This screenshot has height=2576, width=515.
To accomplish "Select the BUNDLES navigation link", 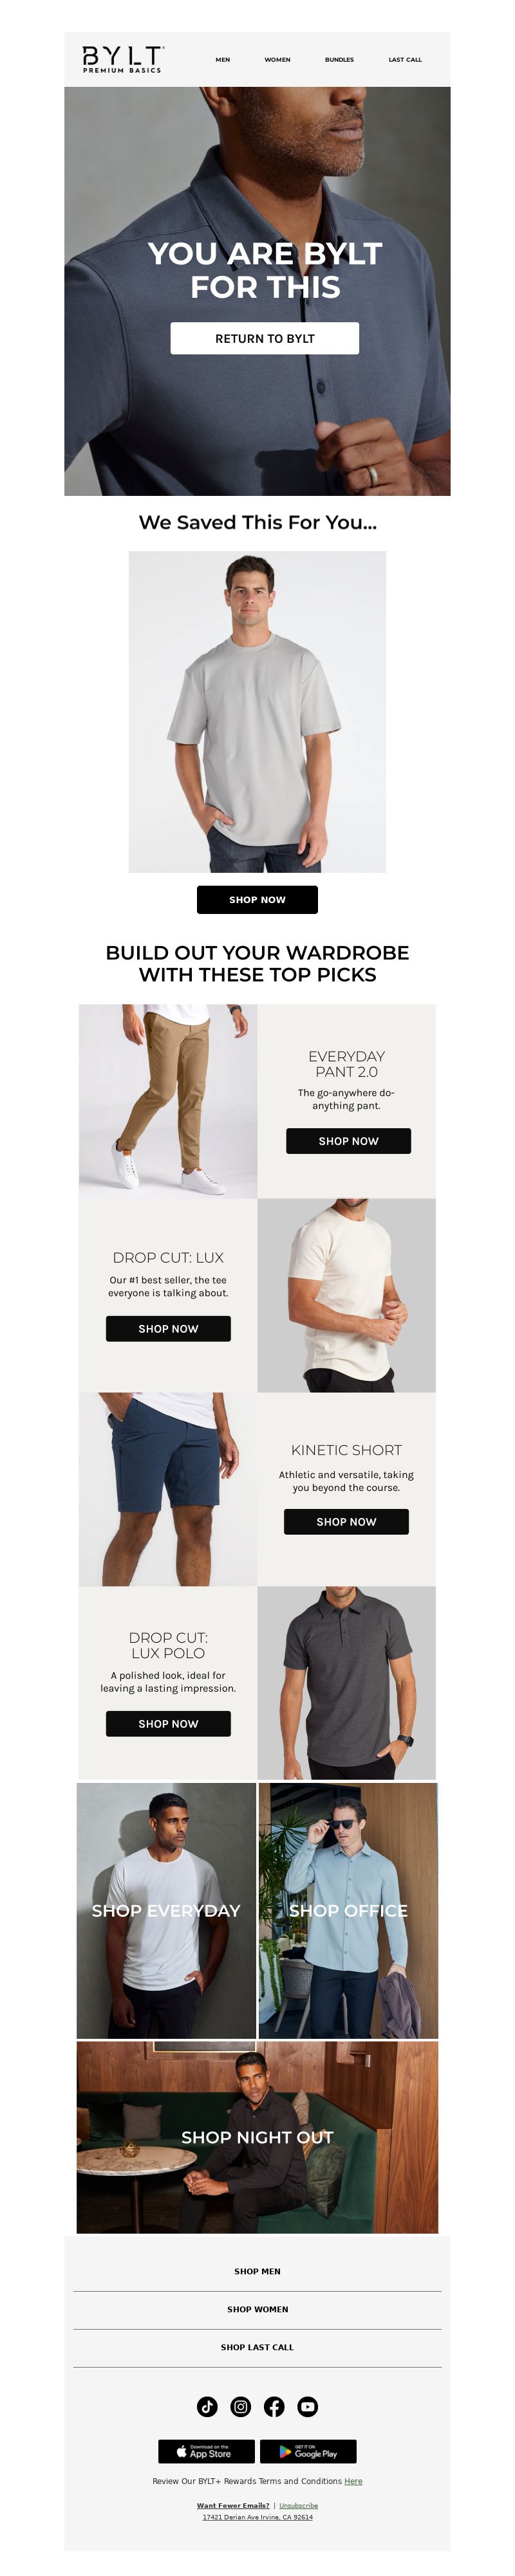I will coord(339,60).
